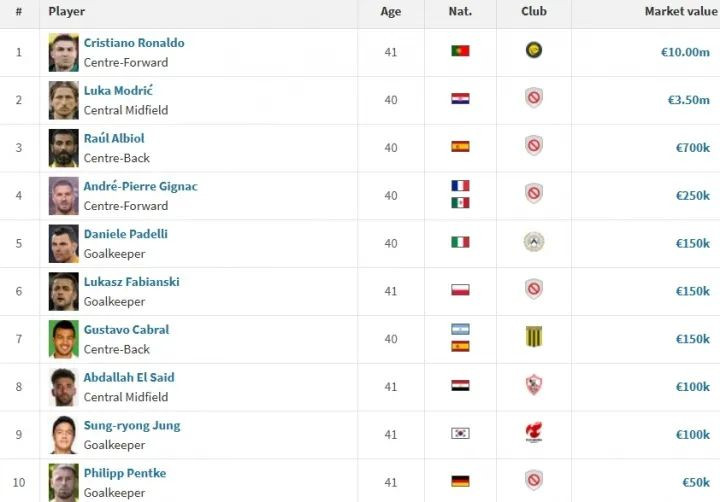720x502 pixels.
Task: Click the Al-Nassr club crest icon
Action: coord(534,50)
